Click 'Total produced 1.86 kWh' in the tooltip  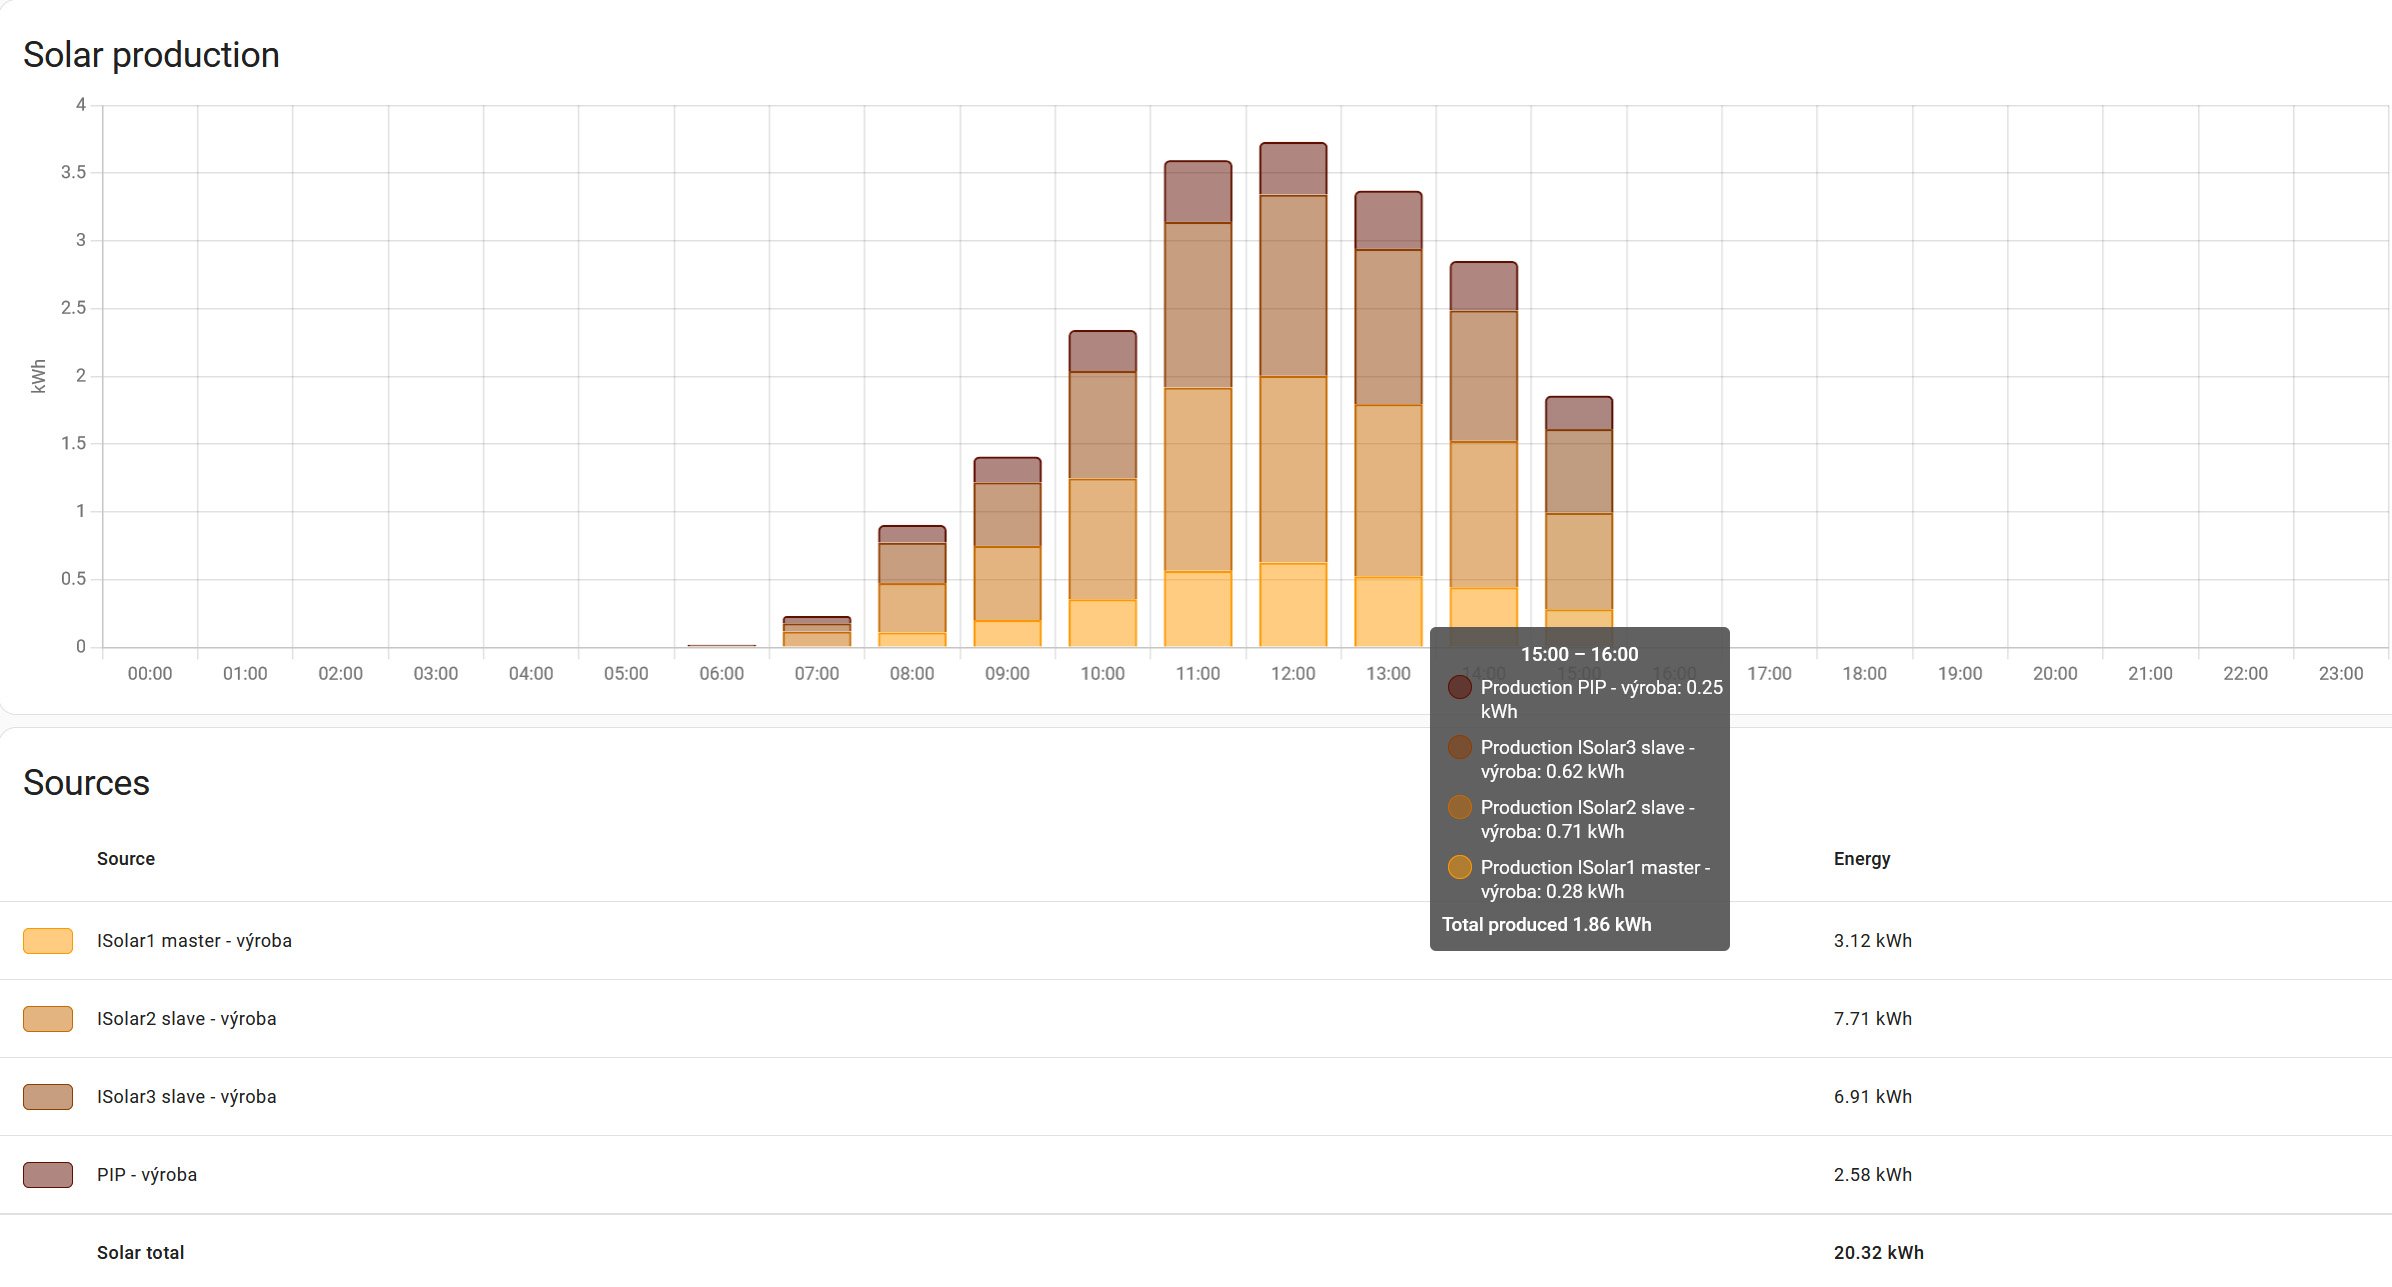[1546, 925]
